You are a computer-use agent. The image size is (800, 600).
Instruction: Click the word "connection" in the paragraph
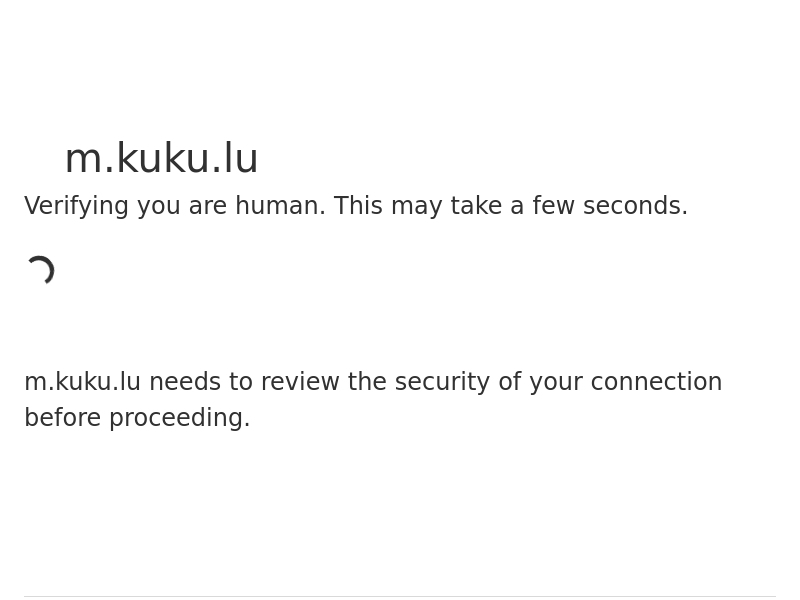coord(656,382)
